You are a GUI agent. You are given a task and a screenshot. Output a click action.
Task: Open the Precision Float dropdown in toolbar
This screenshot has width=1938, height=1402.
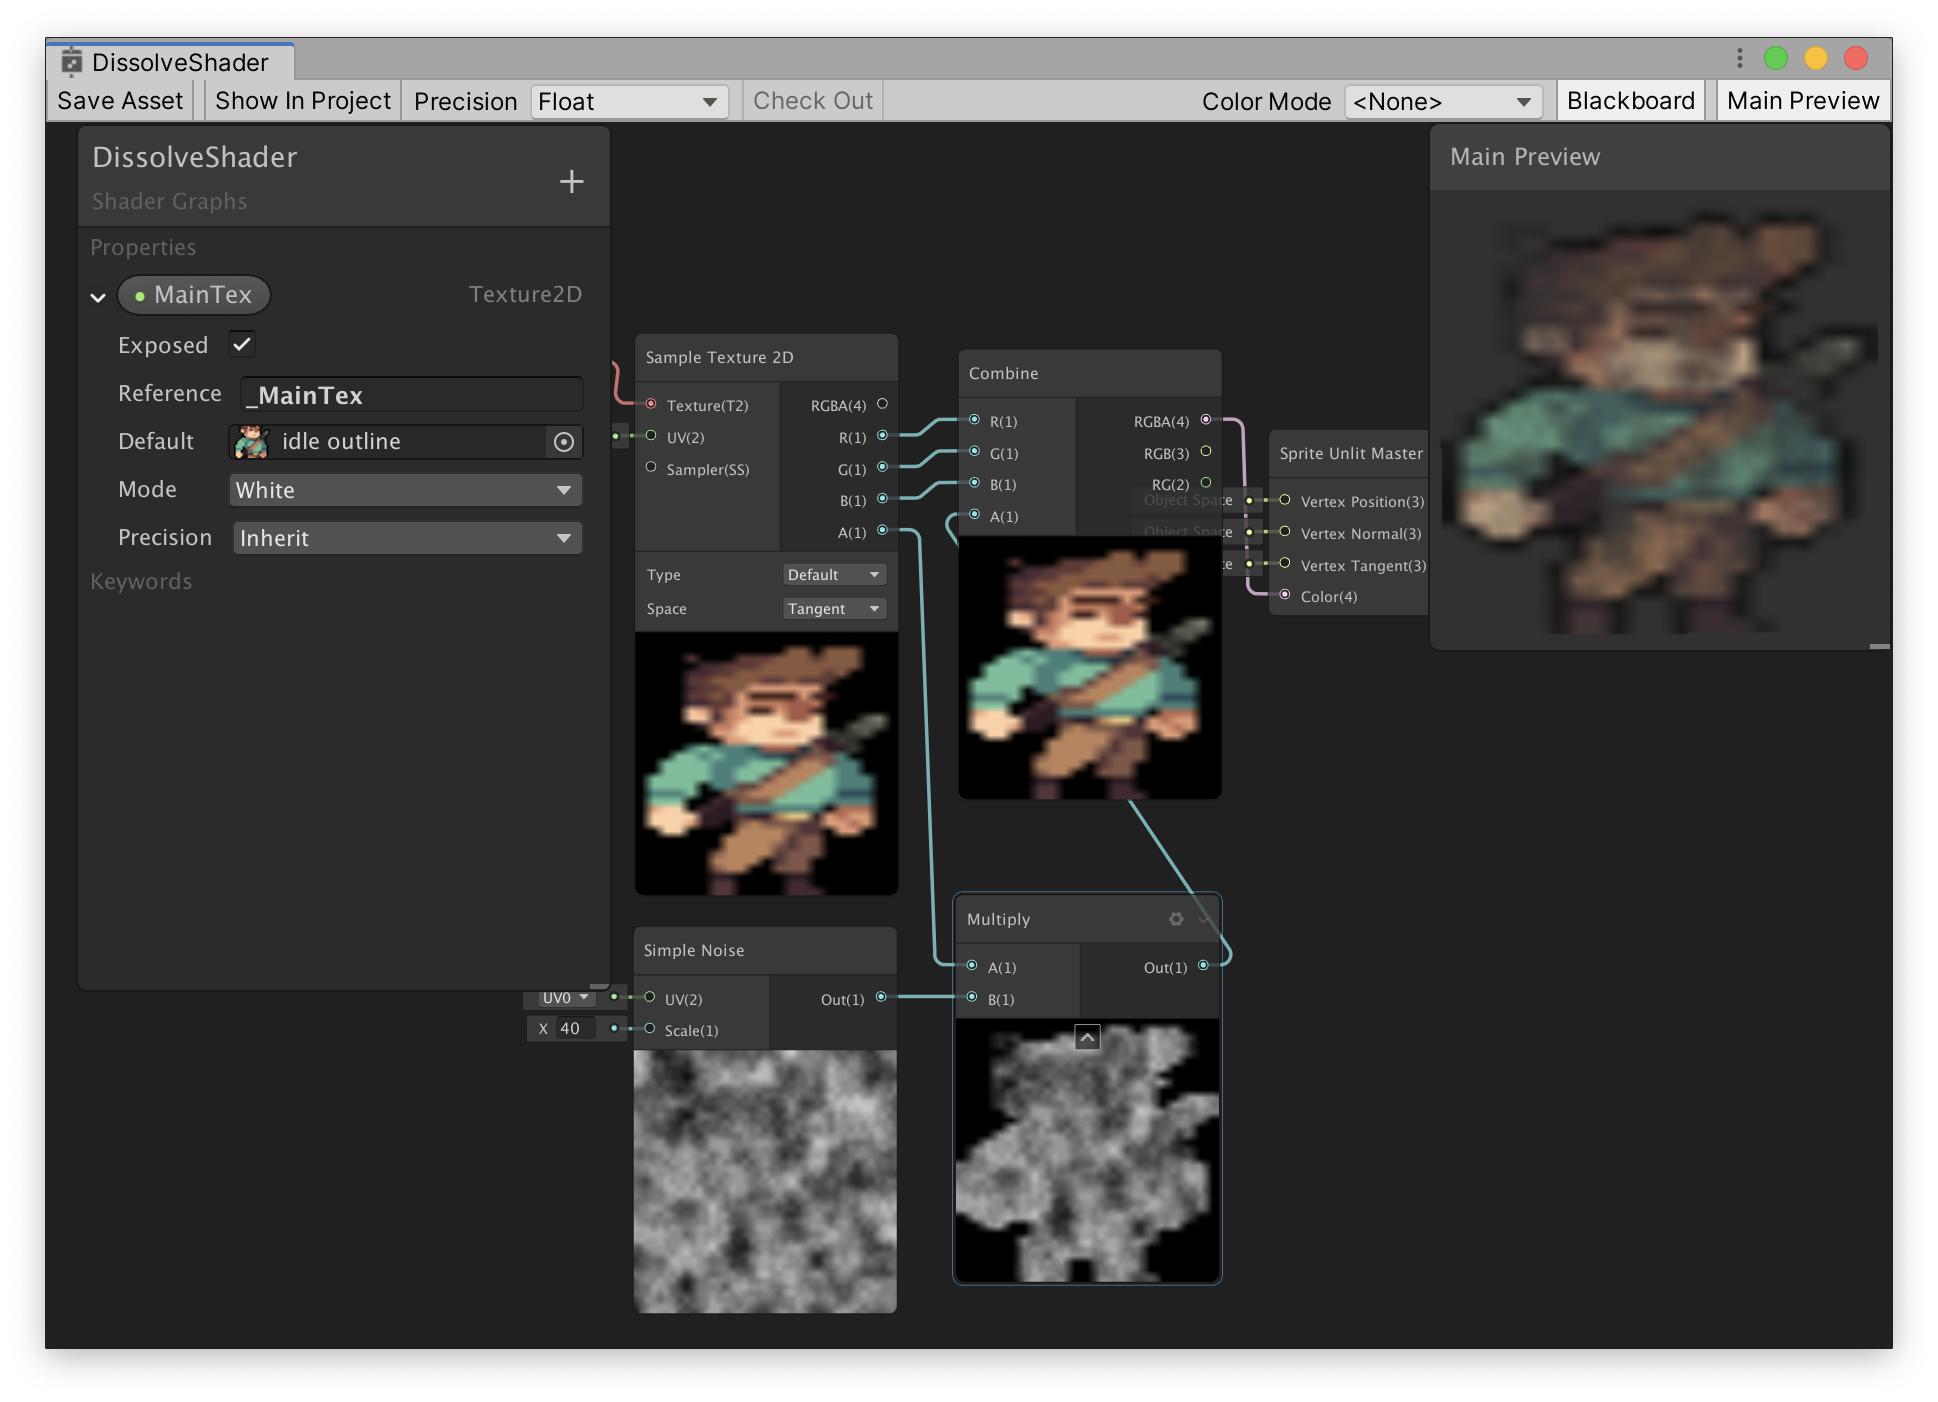tap(628, 102)
